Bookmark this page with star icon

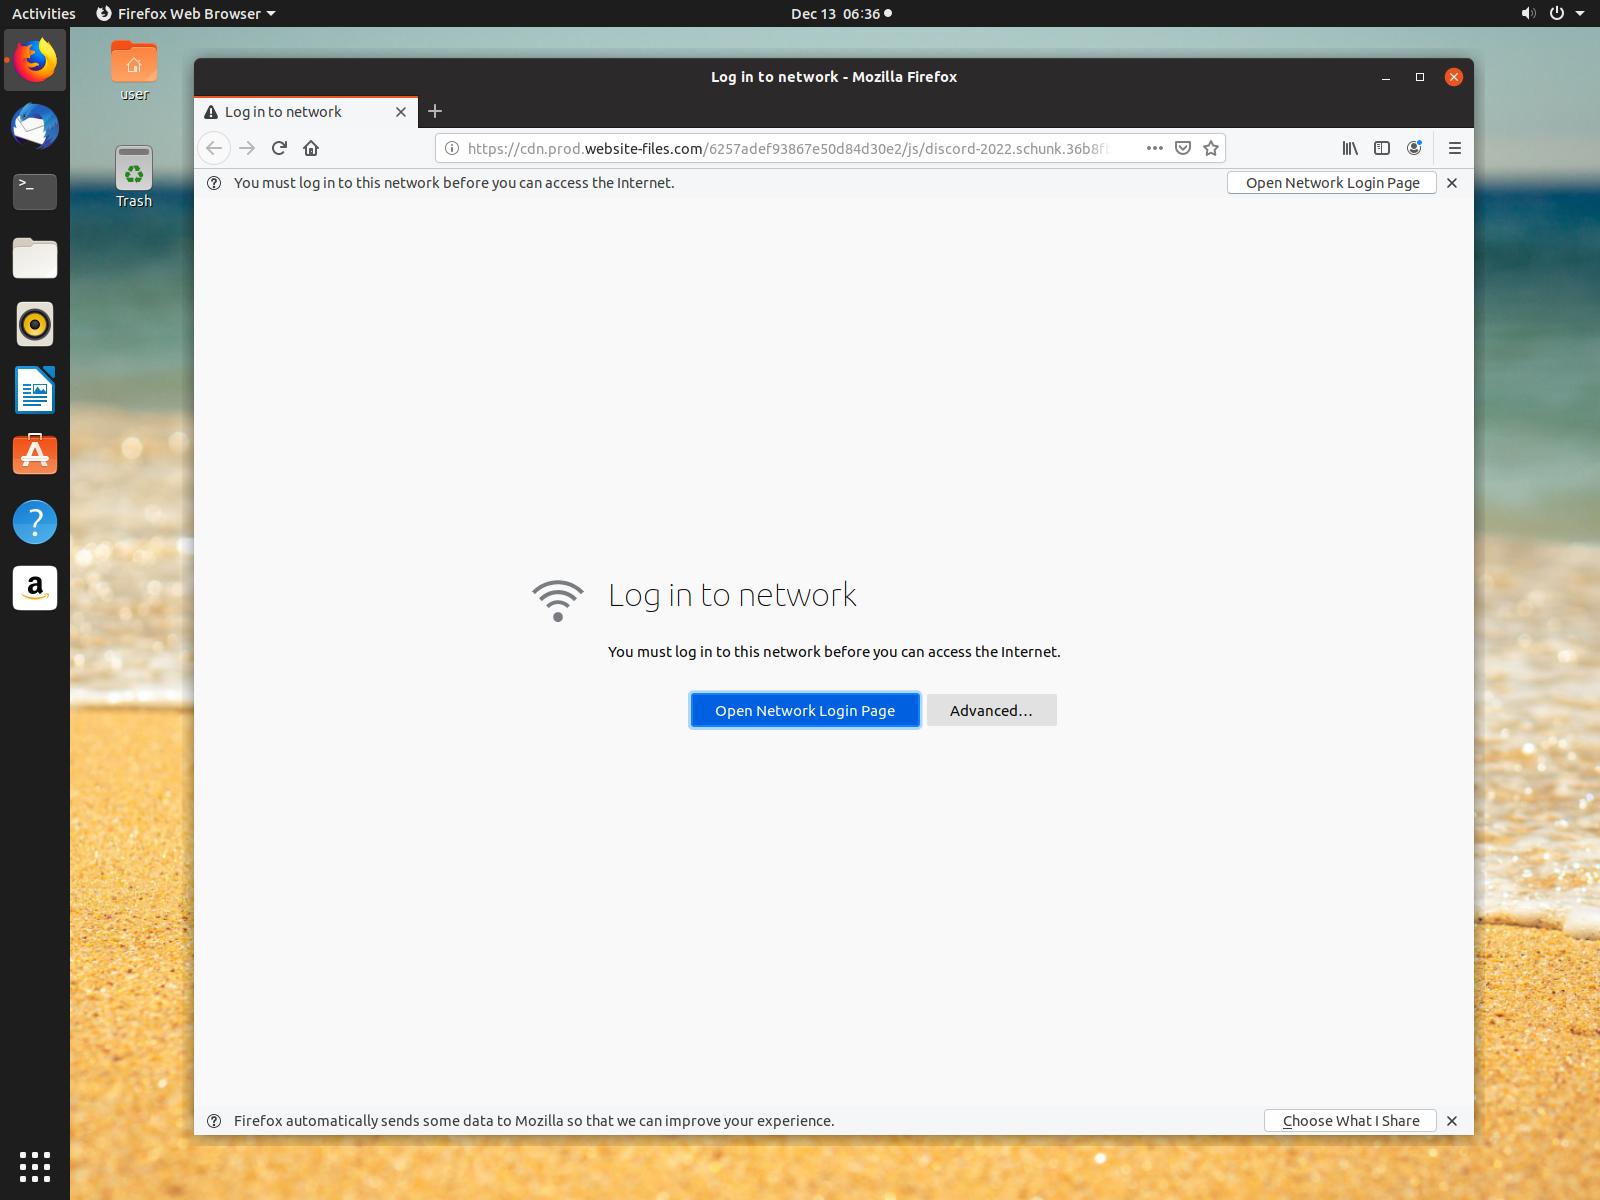tap(1211, 148)
